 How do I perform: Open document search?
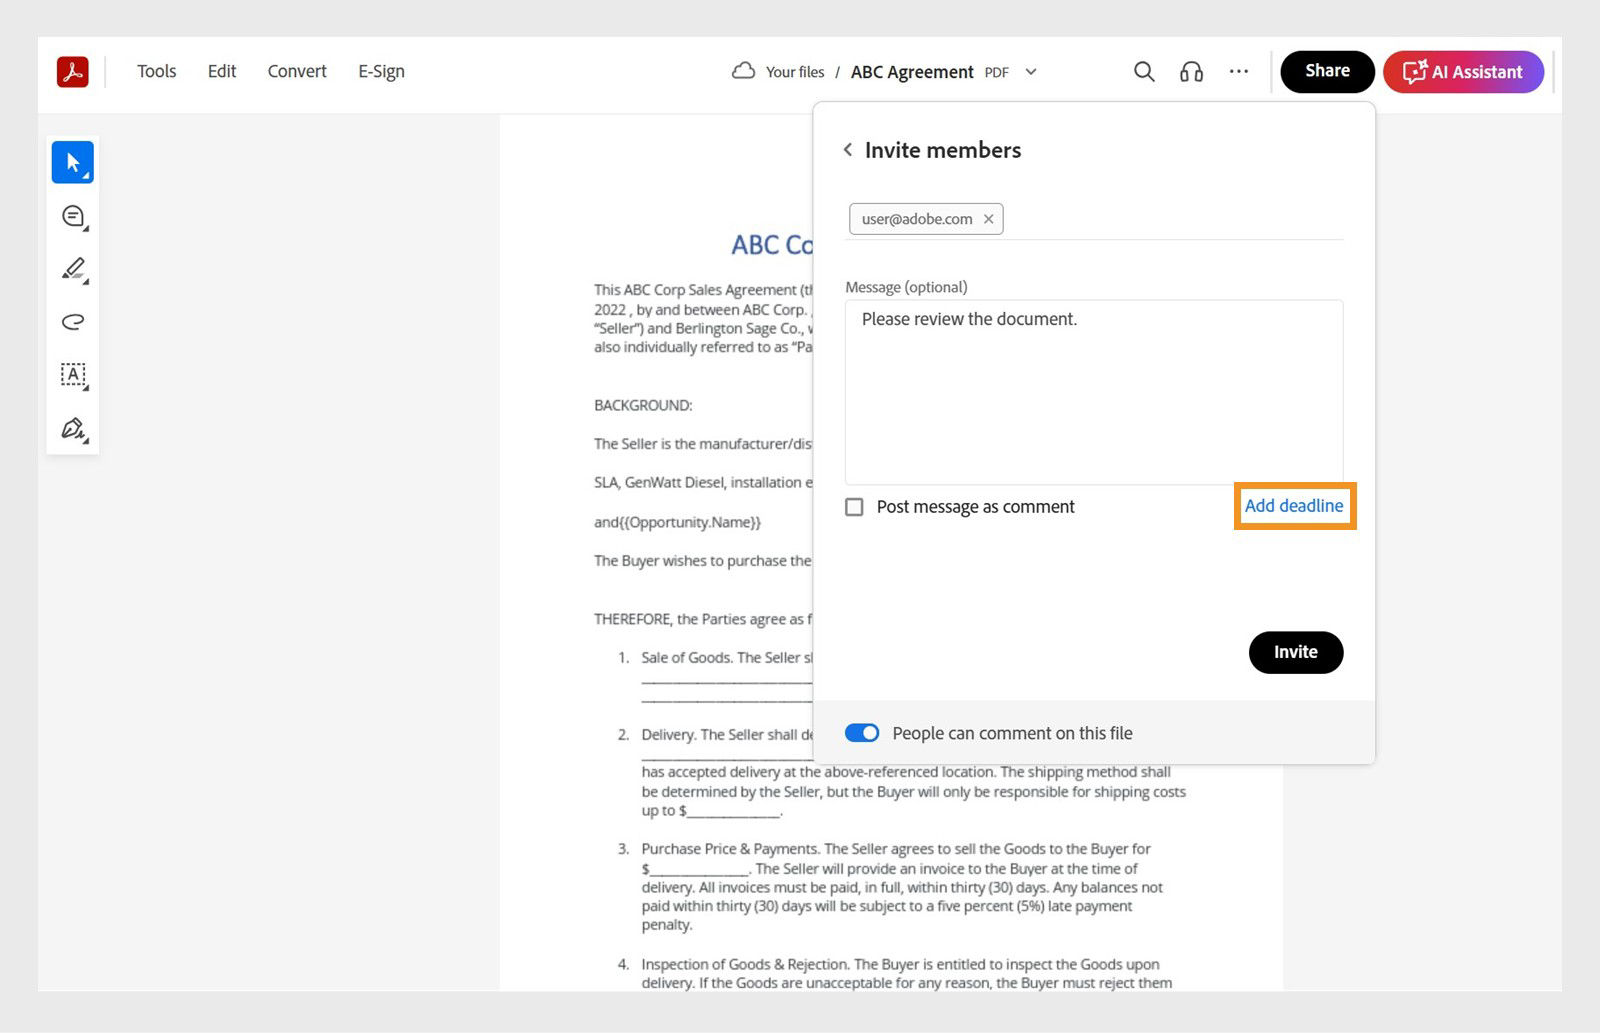[x=1143, y=71]
